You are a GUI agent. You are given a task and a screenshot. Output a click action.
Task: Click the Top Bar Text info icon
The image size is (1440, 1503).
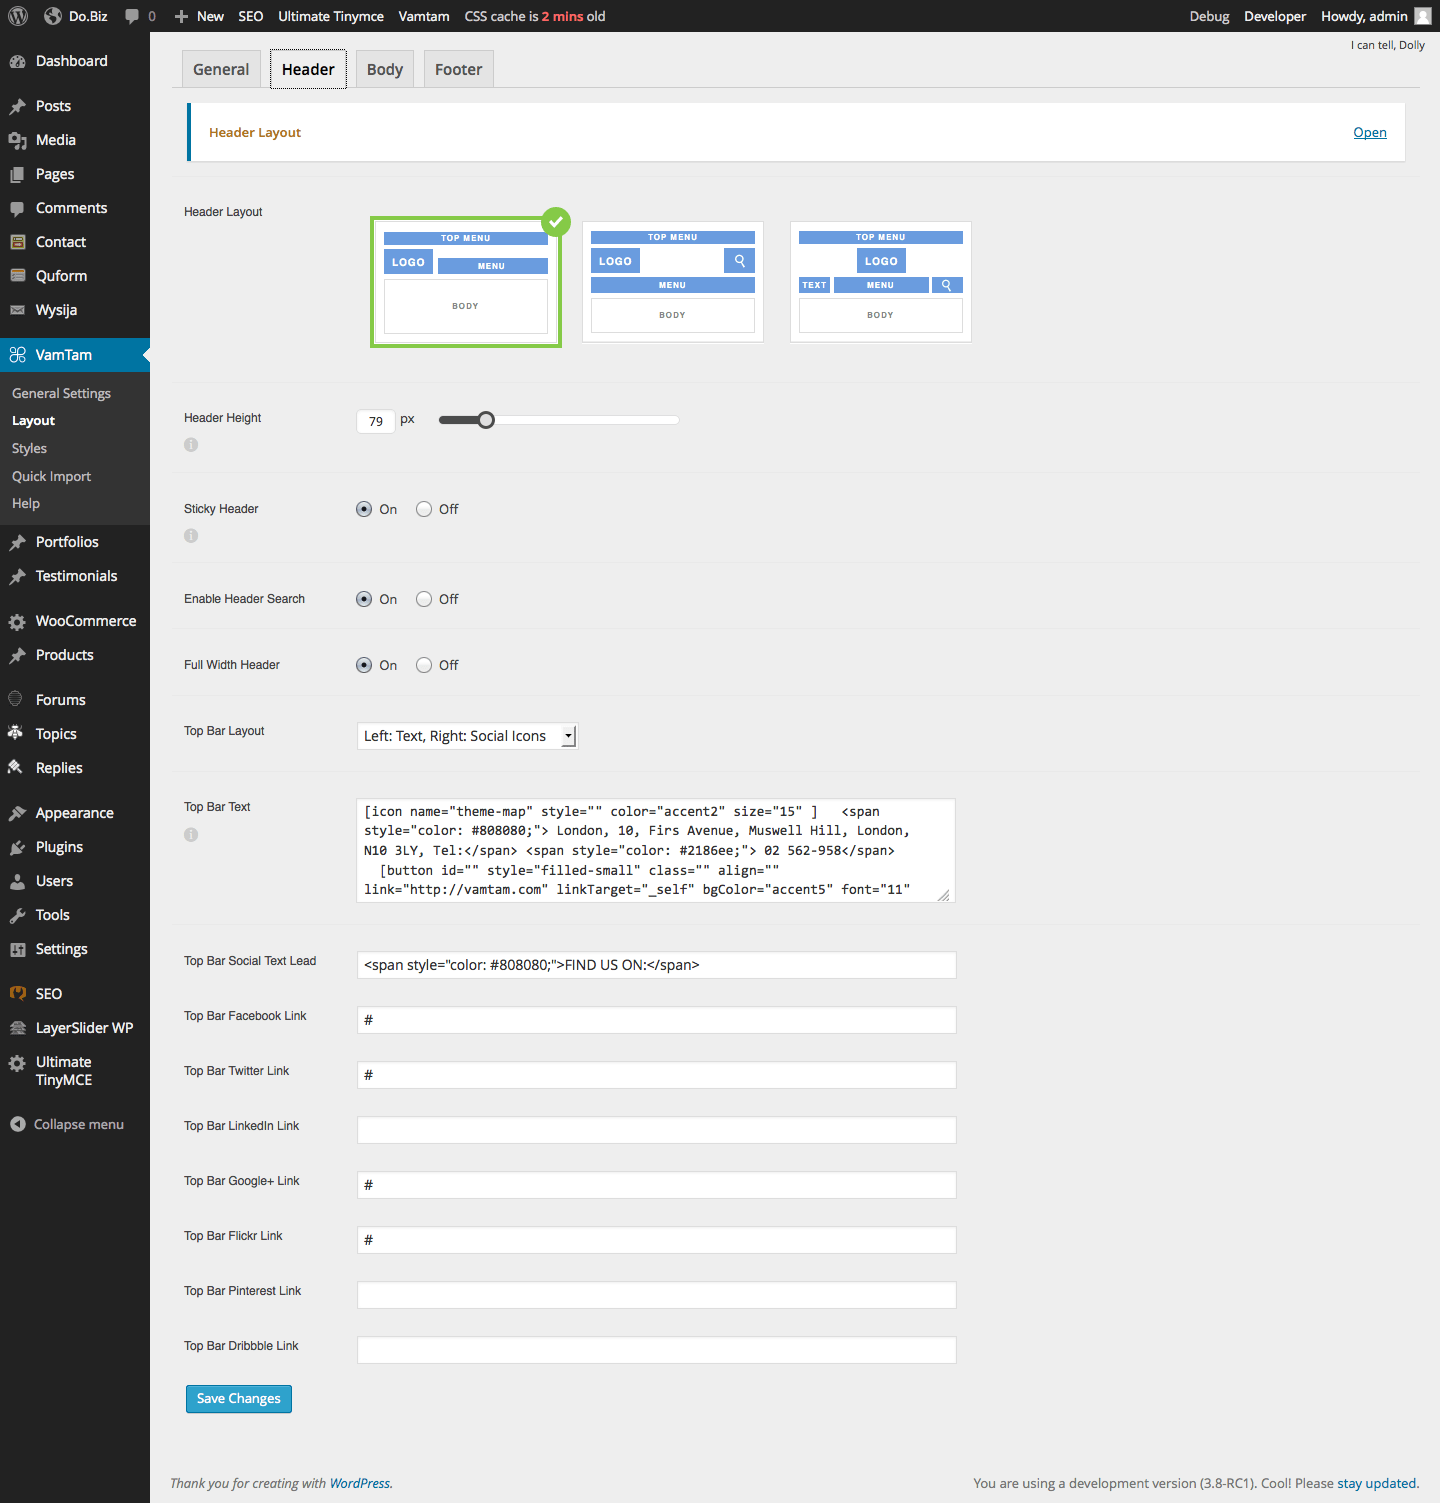pos(191,835)
